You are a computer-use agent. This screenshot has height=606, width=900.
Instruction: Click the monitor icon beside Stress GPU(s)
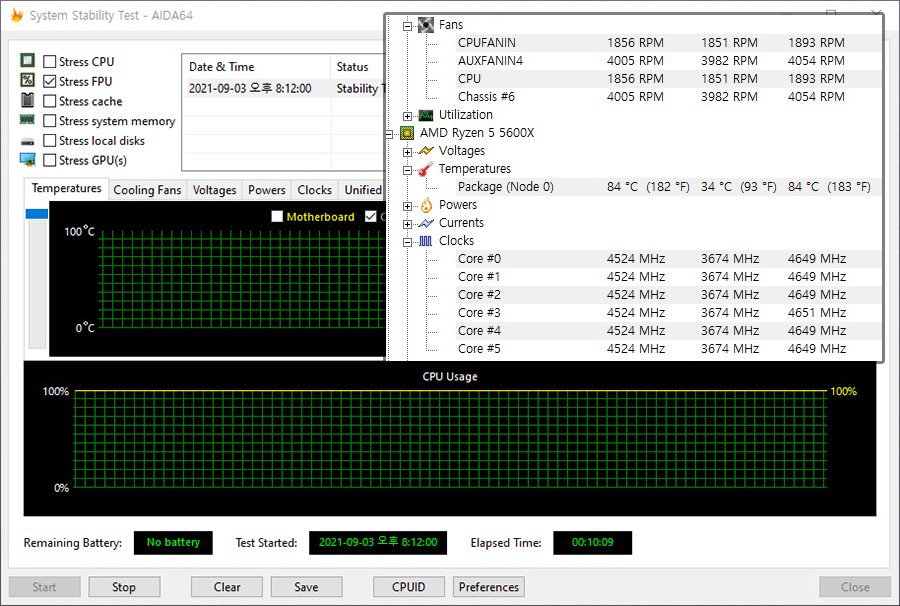(28, 160)
